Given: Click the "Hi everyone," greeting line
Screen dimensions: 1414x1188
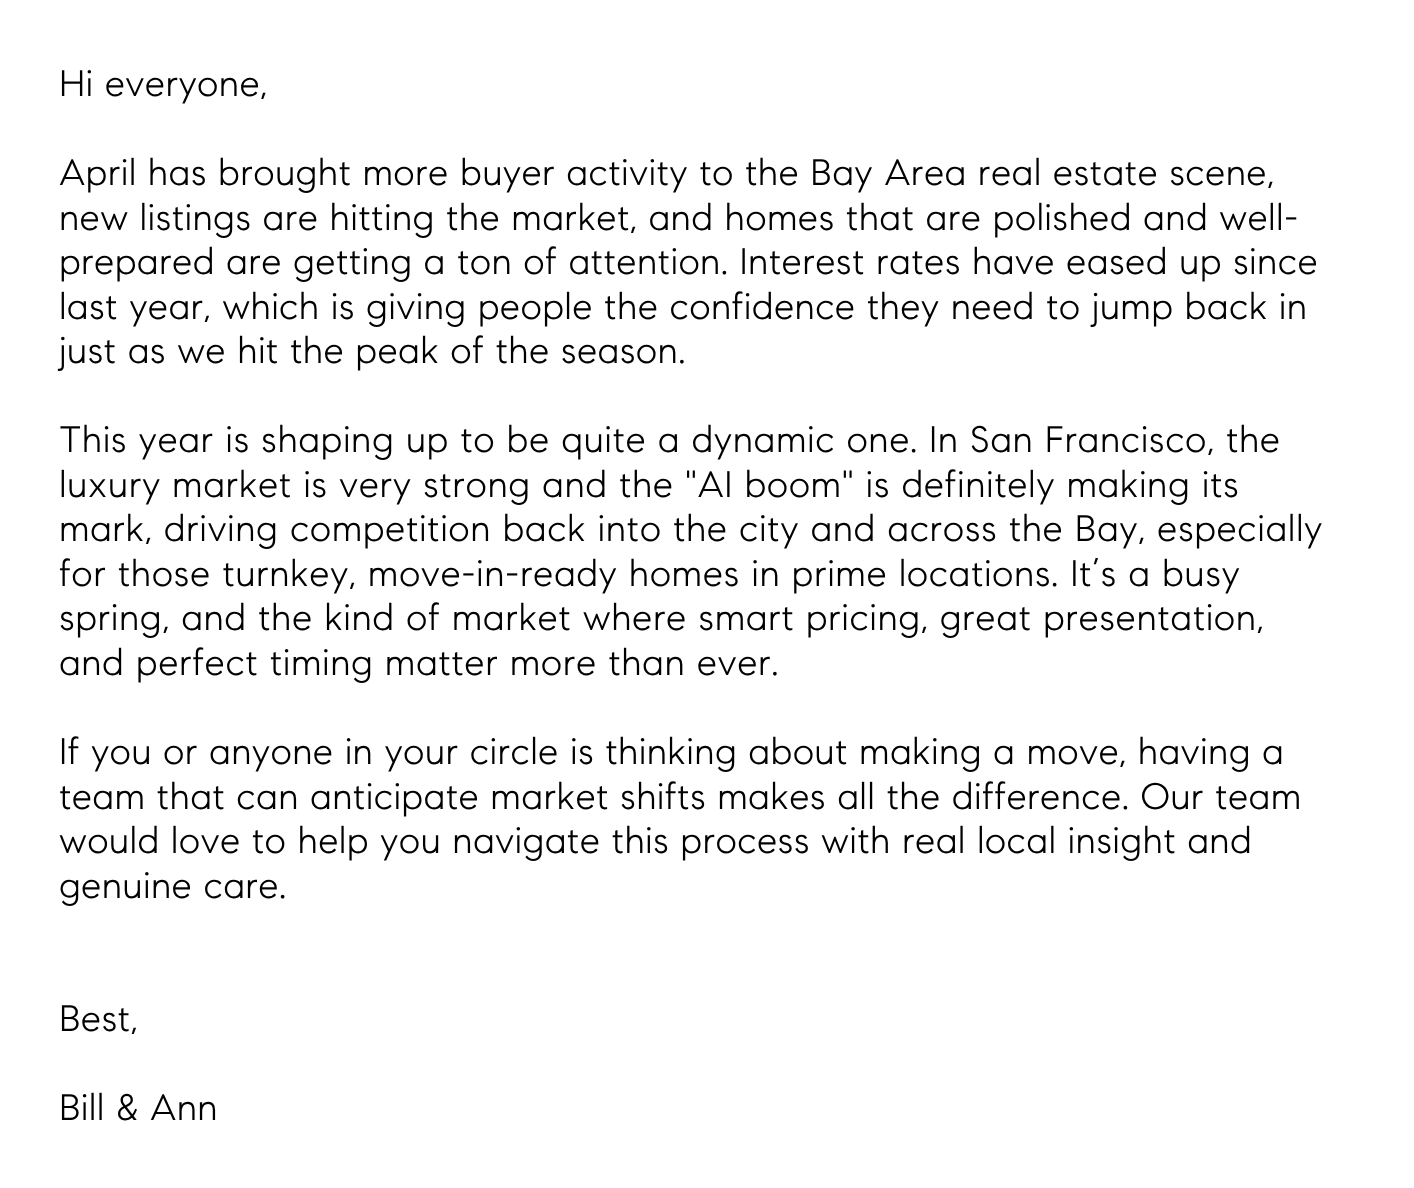Looking at the screenshot, I should coord(163,85).
